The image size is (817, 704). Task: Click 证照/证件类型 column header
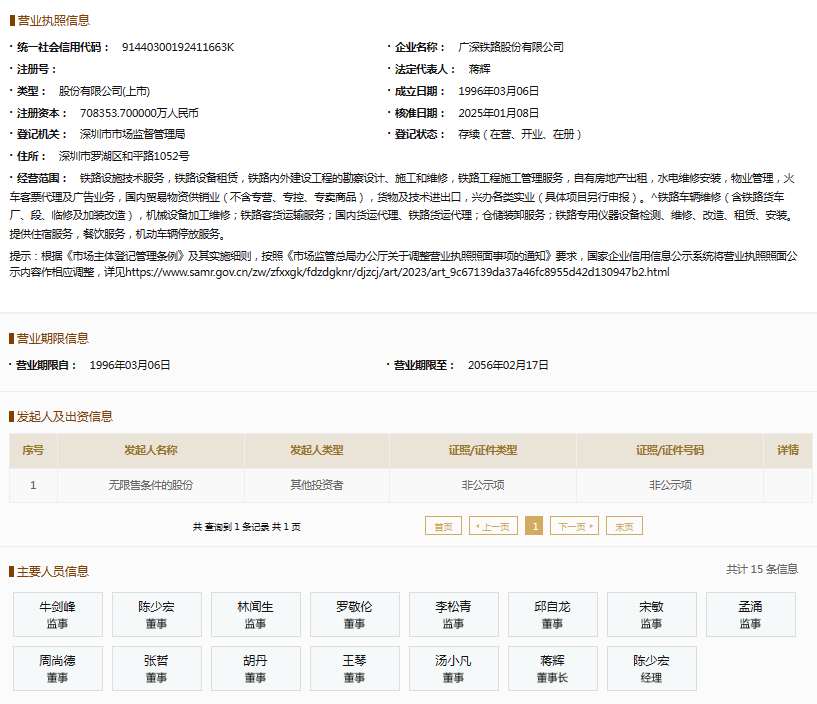coord(483,450)
